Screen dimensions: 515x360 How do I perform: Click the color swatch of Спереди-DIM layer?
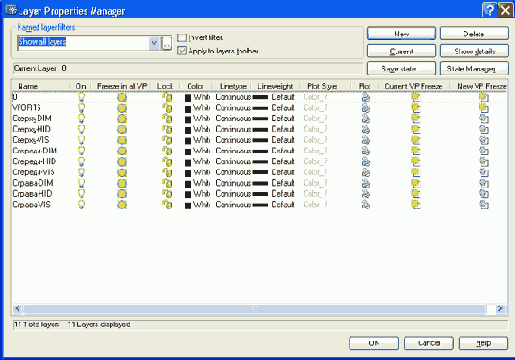188,151
